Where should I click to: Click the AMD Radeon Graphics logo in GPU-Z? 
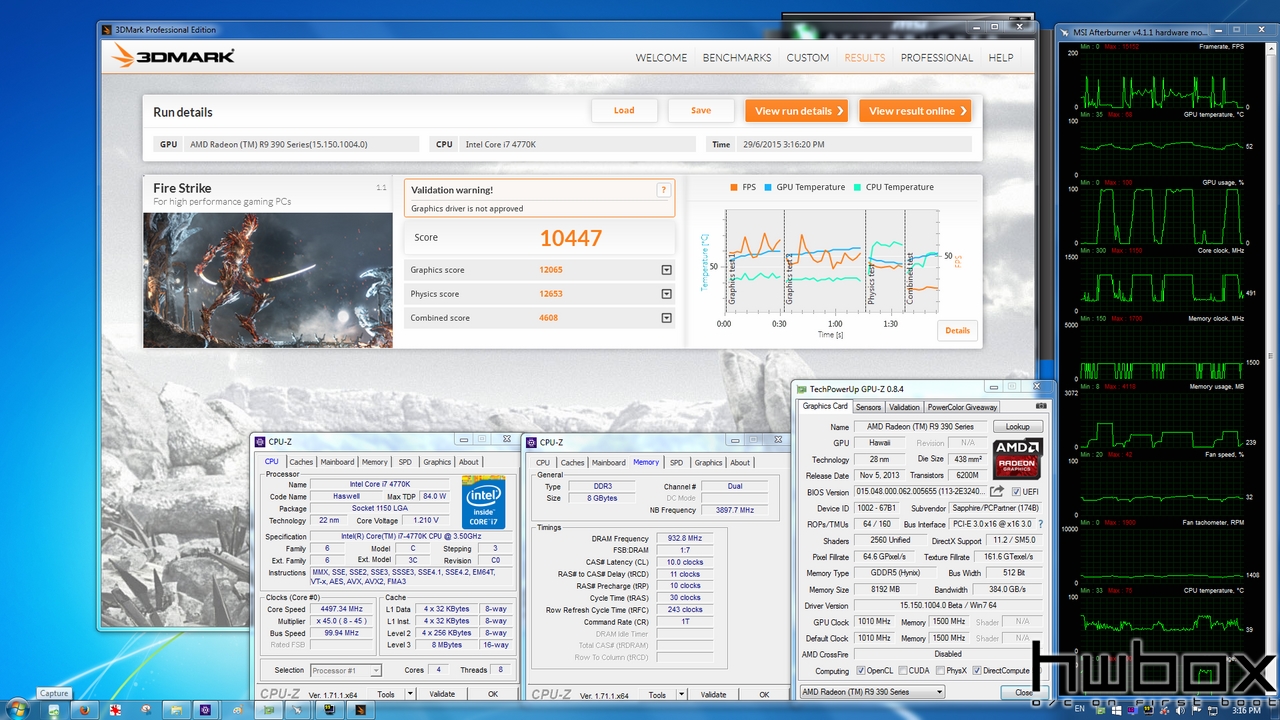tap(1017, 458)
